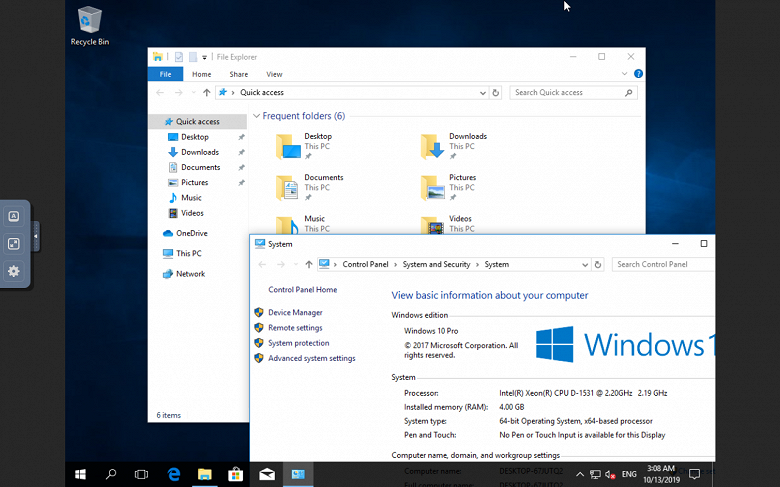Open Device Manager link
Screen dimensions: 780x487
click(x=295, y=312)
